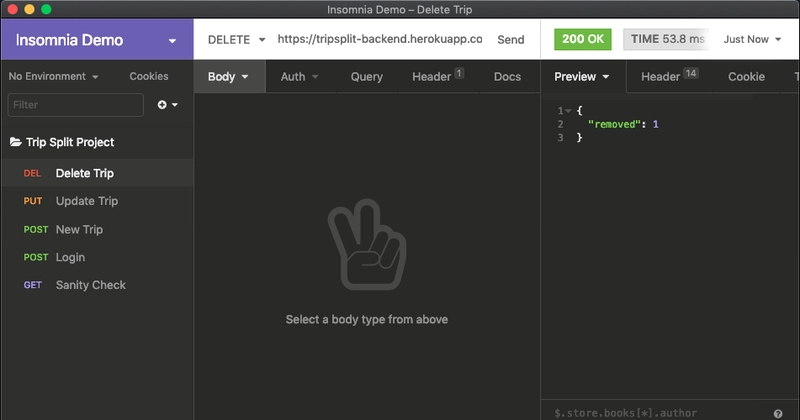The width and height of the screenshot is (800, 420).
Task: Expand the No Environment dropdown
Action: coord(53,76)
